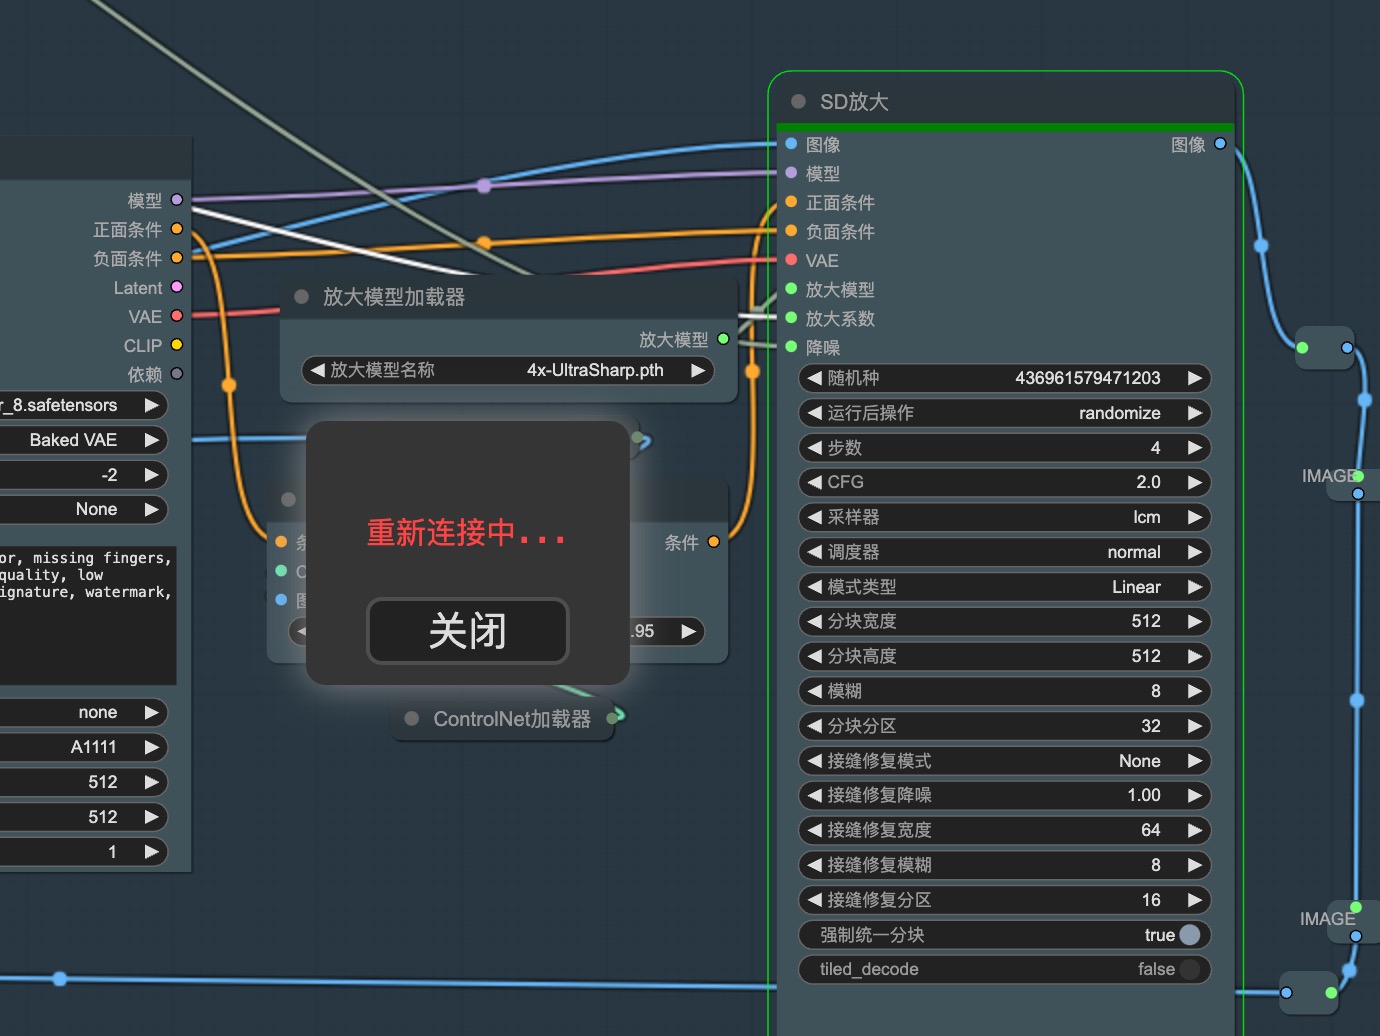Open the 采样器 lcm dropdown
Viewport: 1380px width, 1036px height.
coord(1004,517)
